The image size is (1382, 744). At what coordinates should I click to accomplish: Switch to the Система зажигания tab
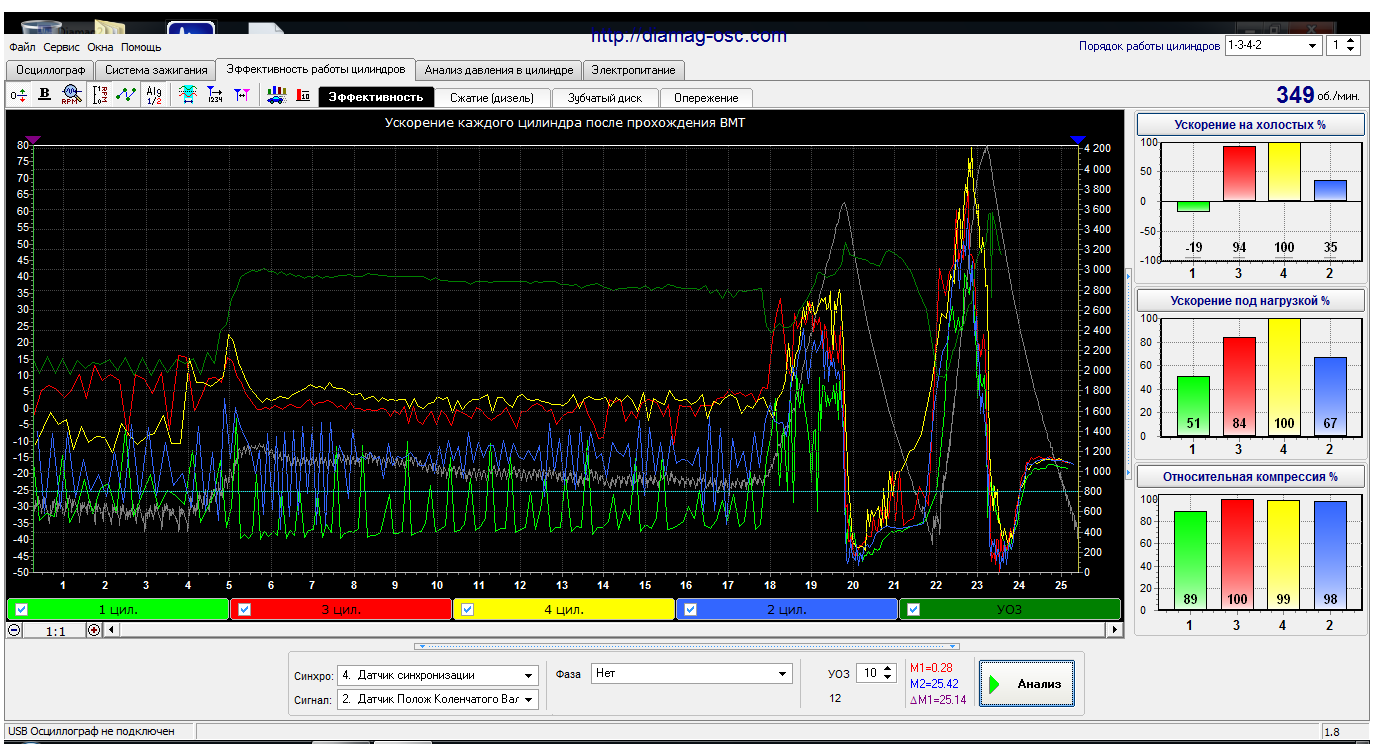pyautogui.click(x=155, y=70)
